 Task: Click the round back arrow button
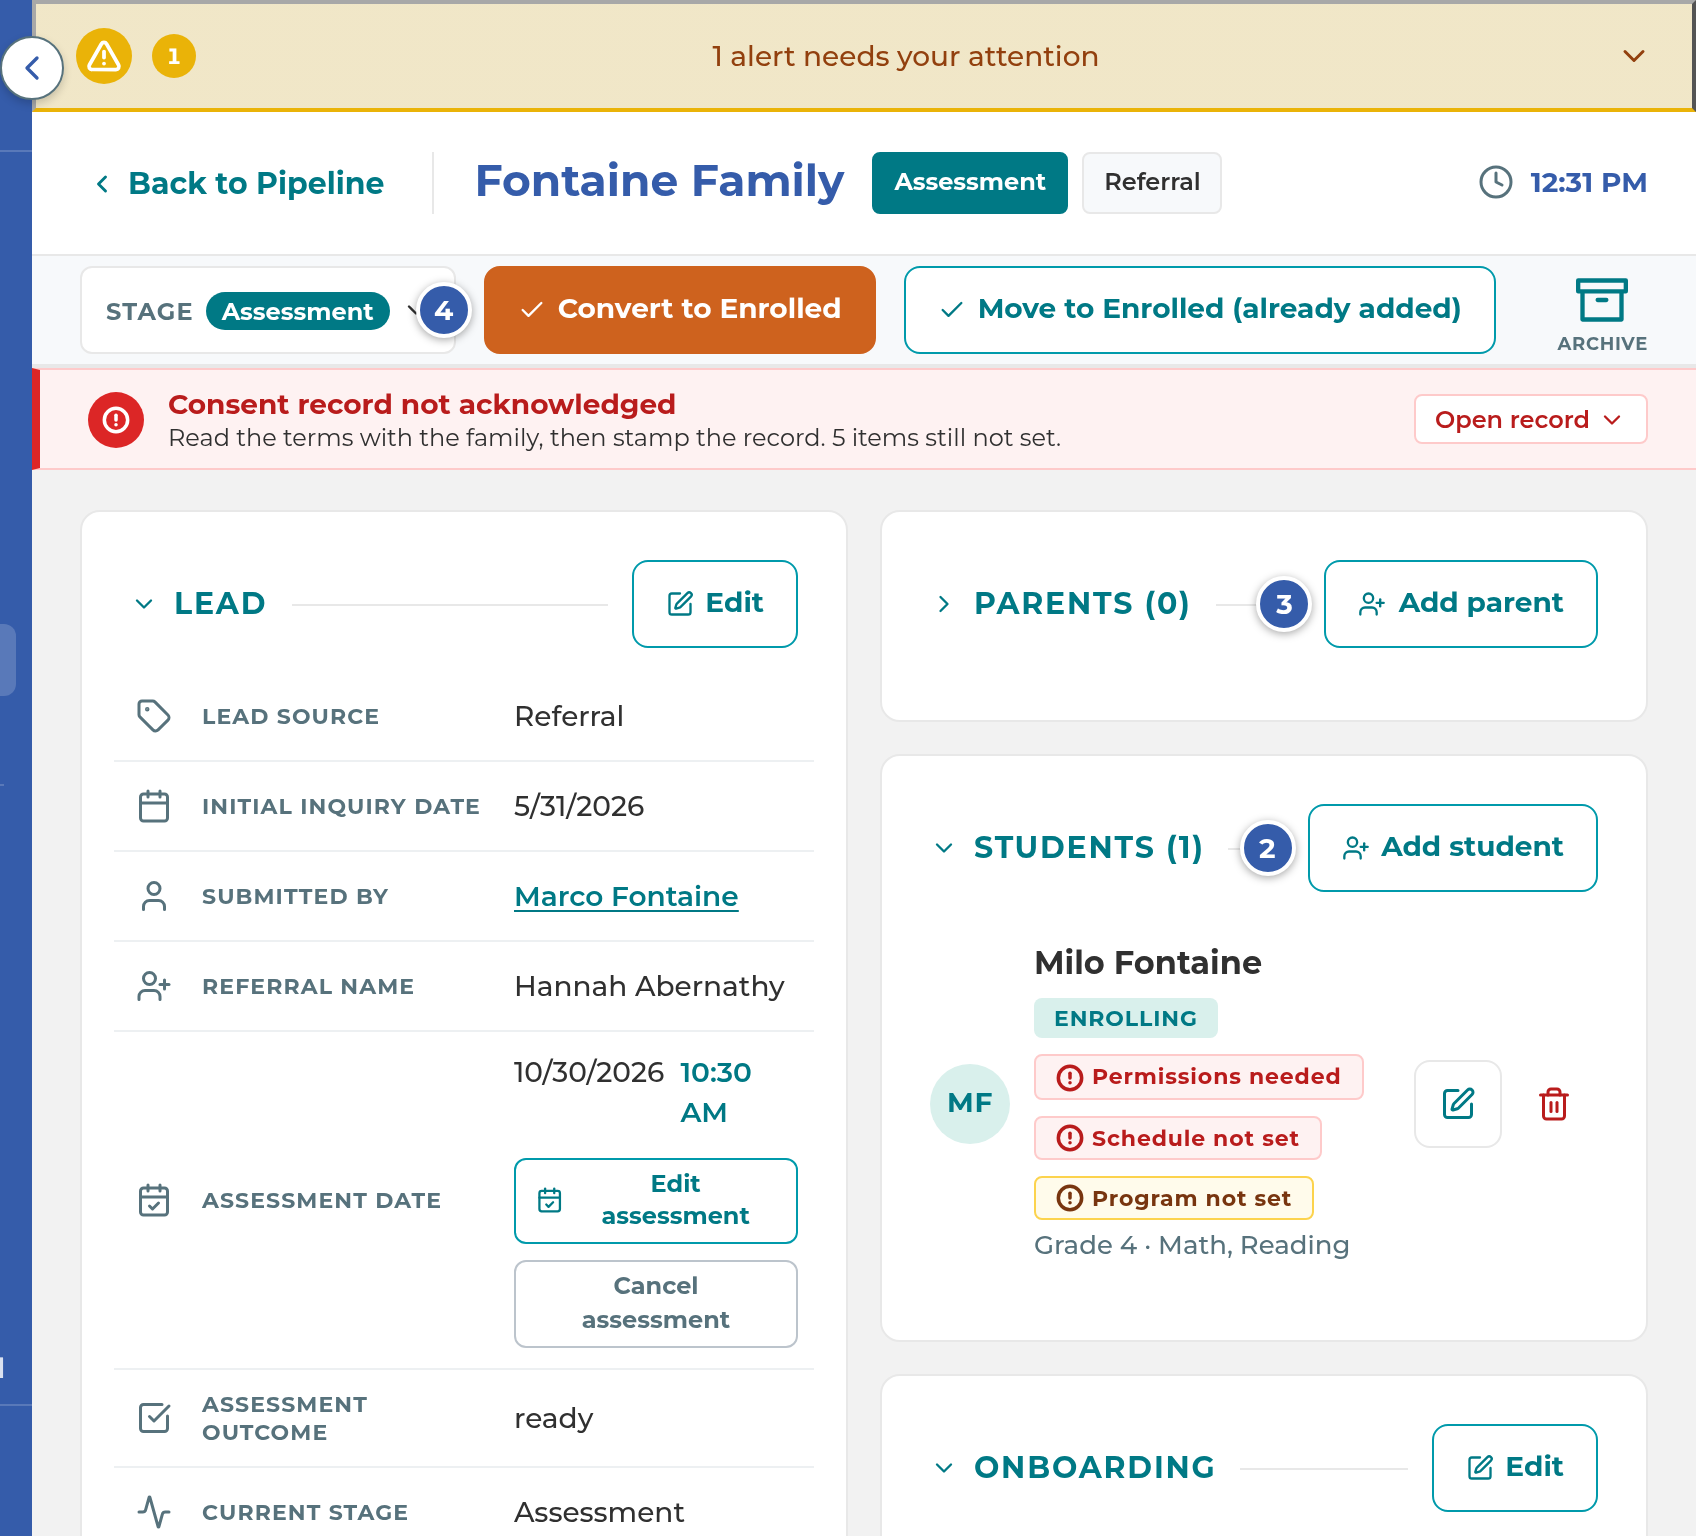coord(32,68)
